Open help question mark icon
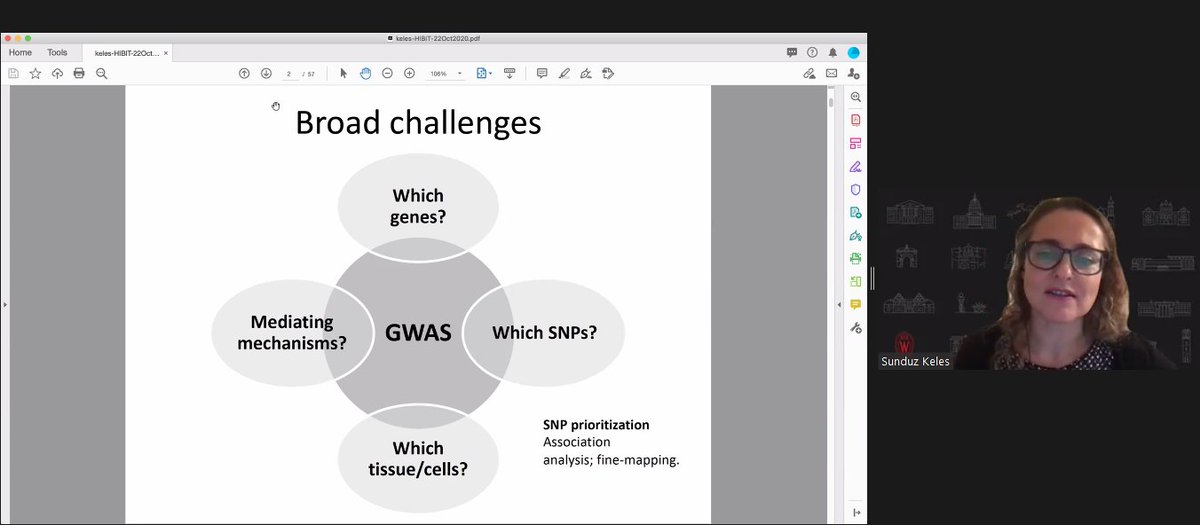1200x525 pixels. (x=812, y=52)
